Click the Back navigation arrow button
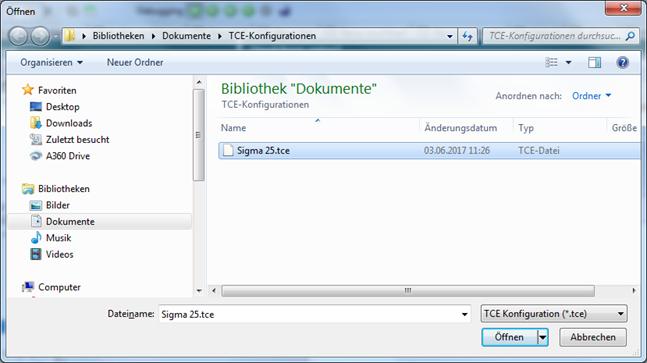This screenshot has width=647, height=363. point(19,36)
